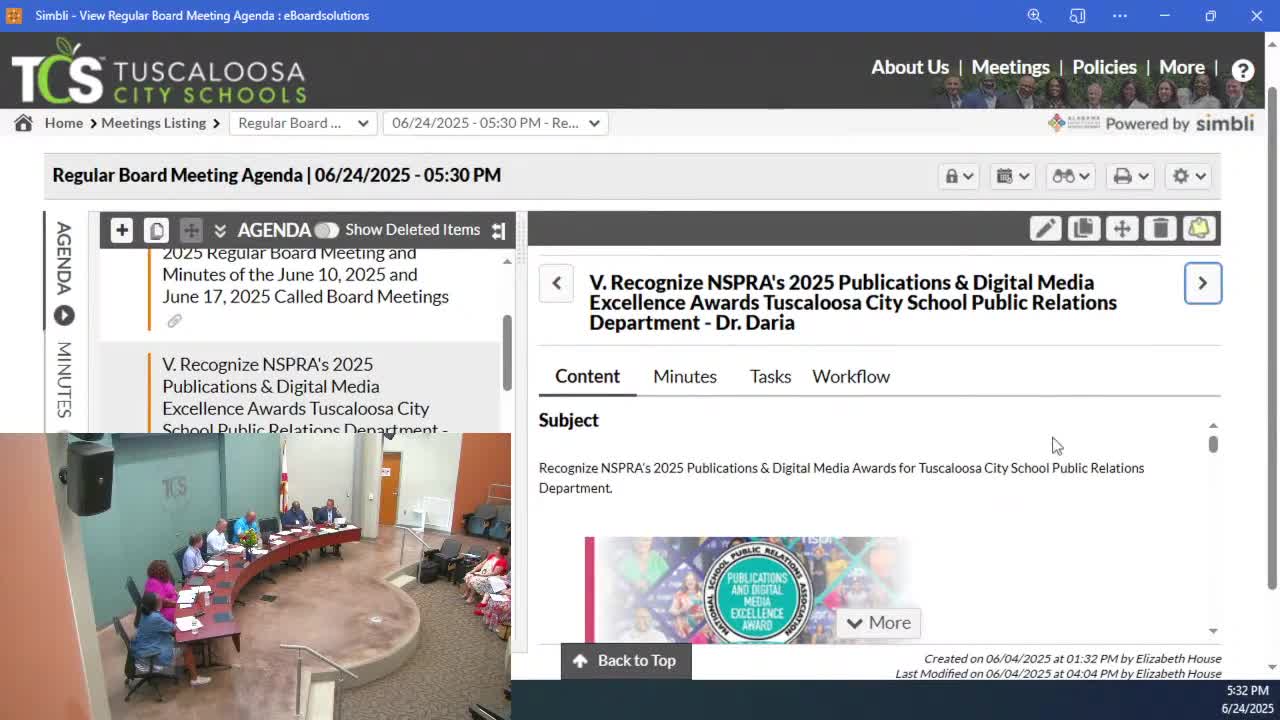This screenshot has height=720, width=1280.
Task: Open the help question mark icon
Action: coord(1242,69)
